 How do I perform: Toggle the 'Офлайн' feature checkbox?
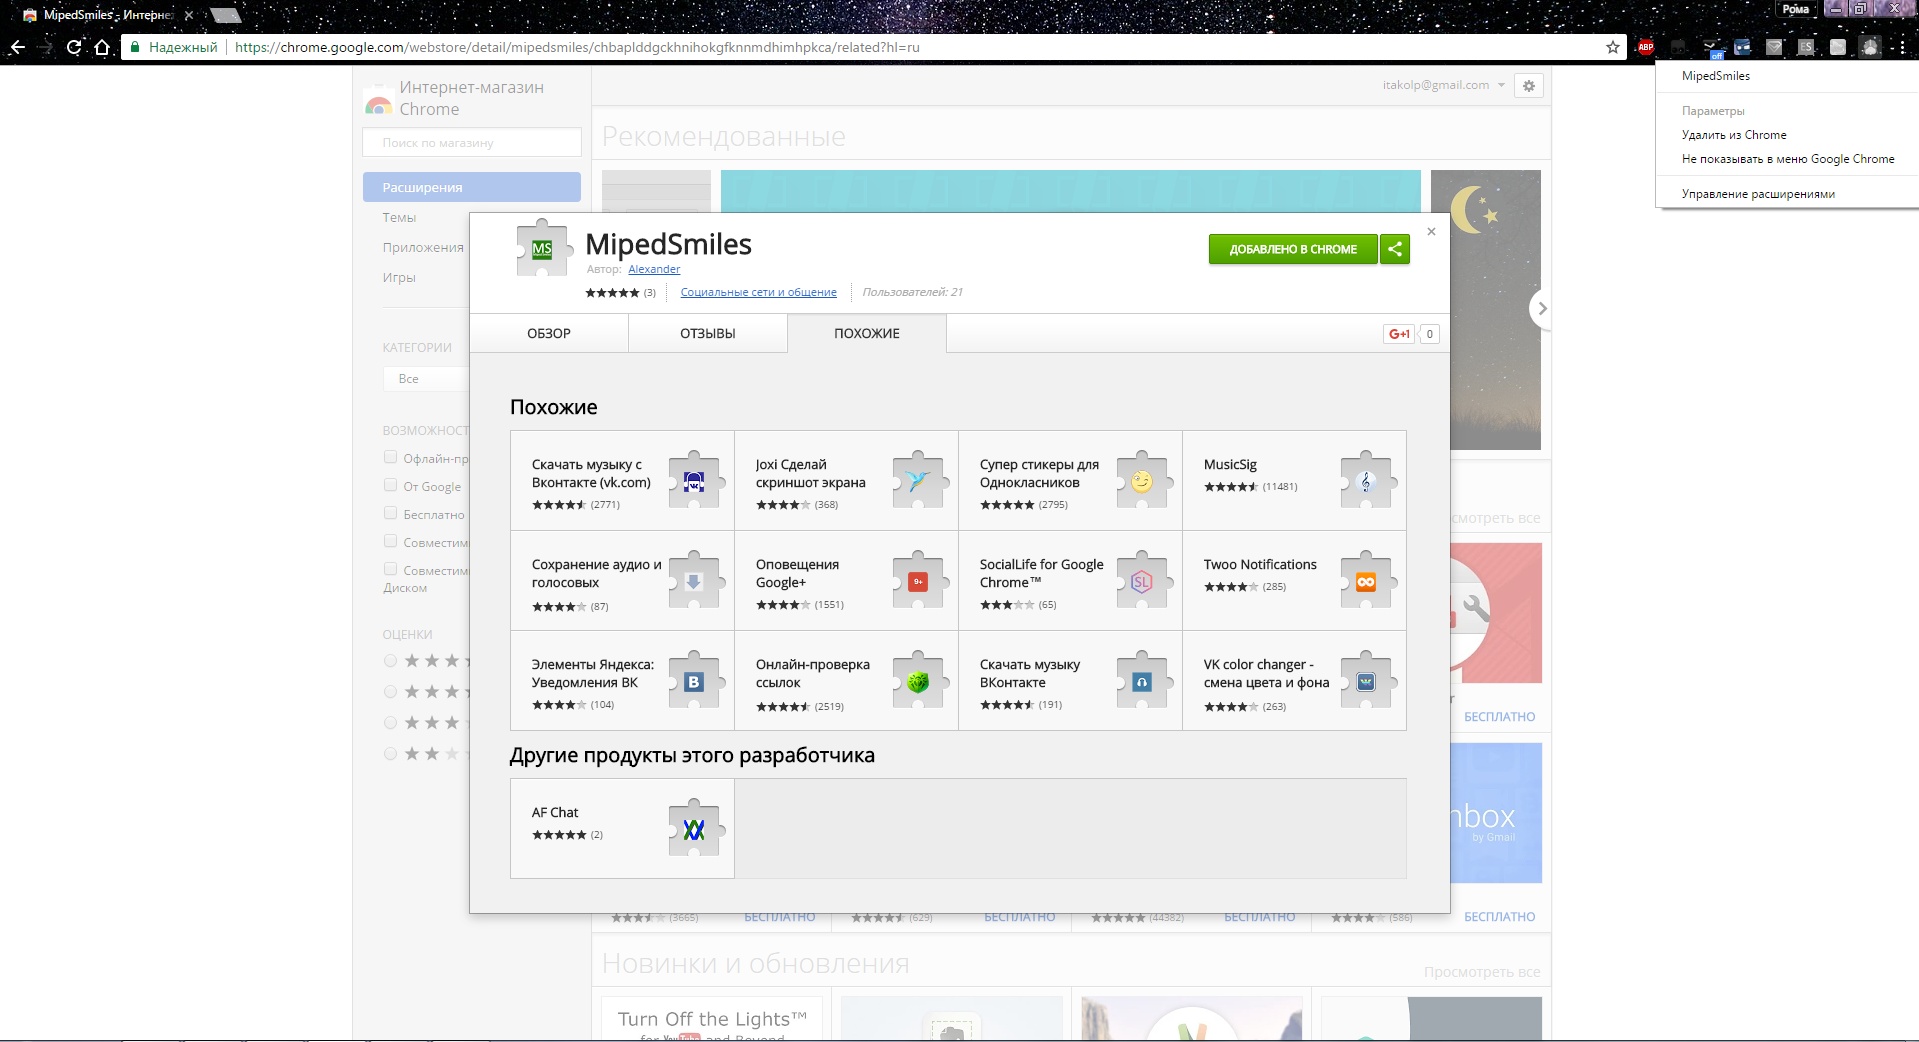[391, 458]
